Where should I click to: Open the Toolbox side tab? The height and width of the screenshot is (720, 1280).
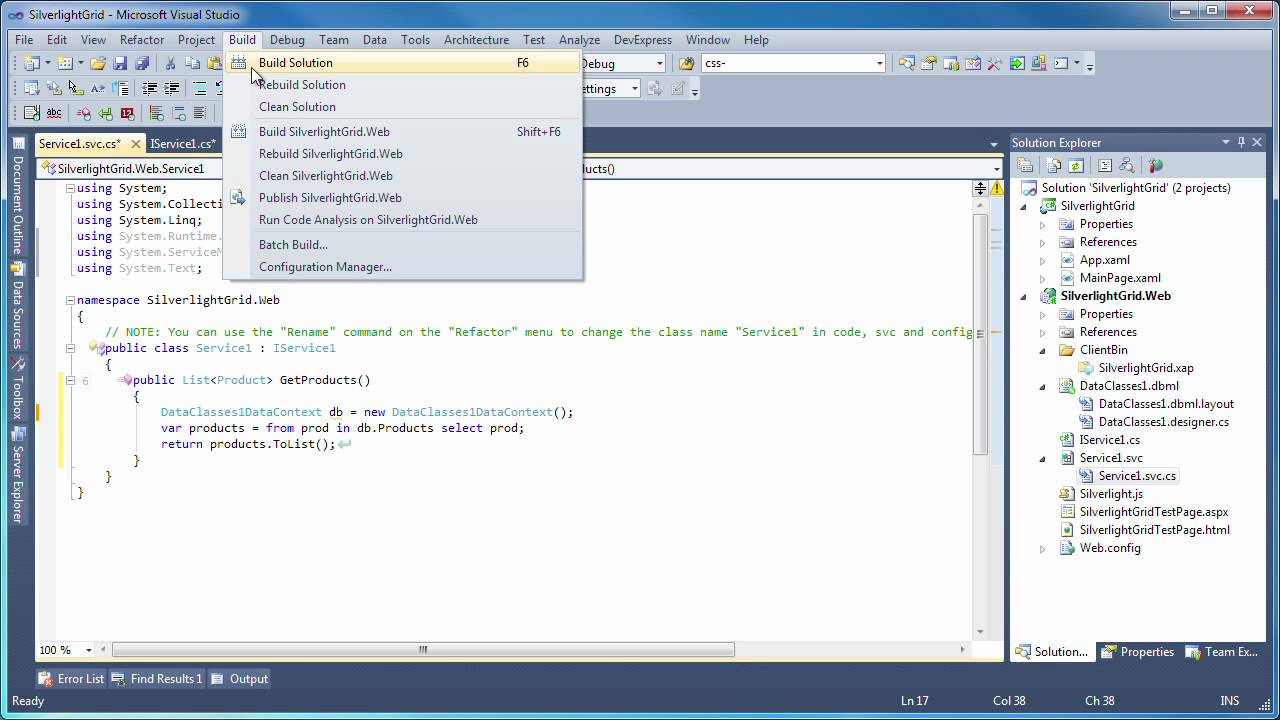tap(18, 390)
